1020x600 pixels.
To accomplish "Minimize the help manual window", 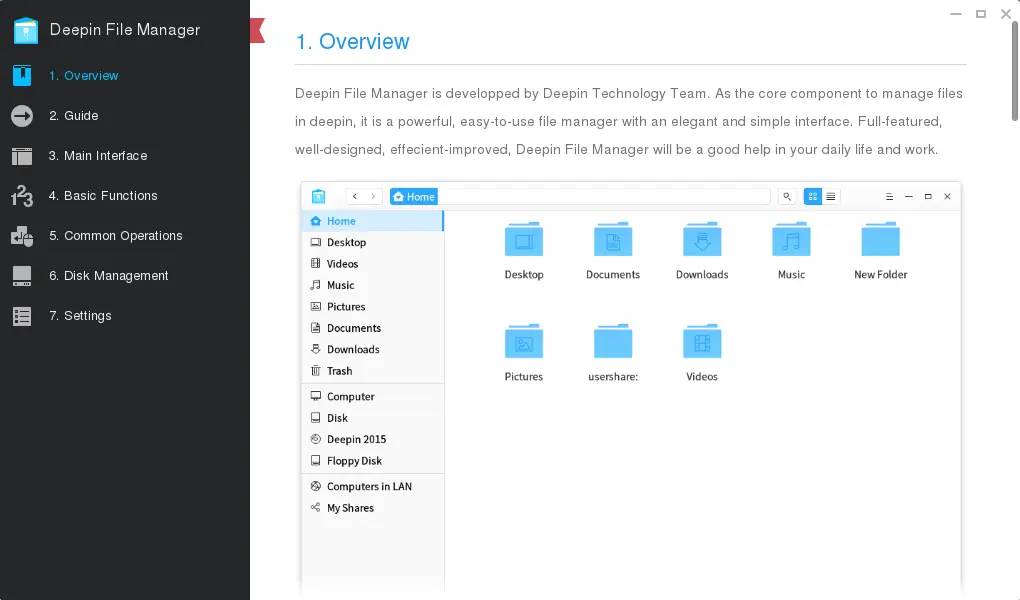I will 956,14.
